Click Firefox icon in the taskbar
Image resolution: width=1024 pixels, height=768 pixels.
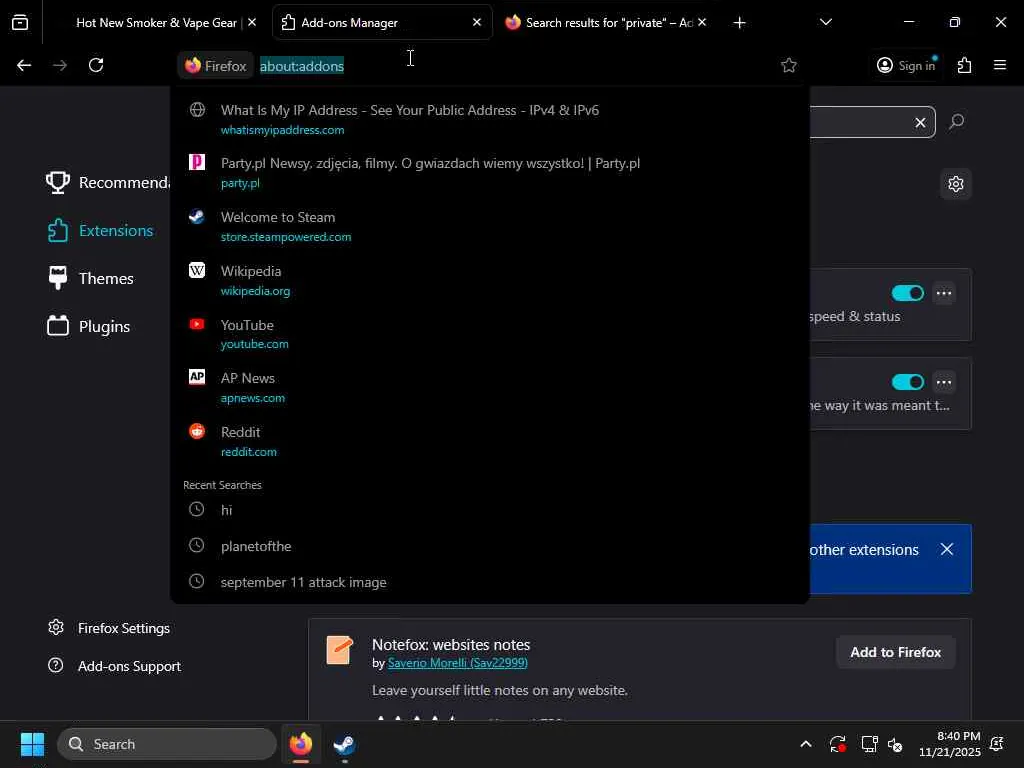301,744
